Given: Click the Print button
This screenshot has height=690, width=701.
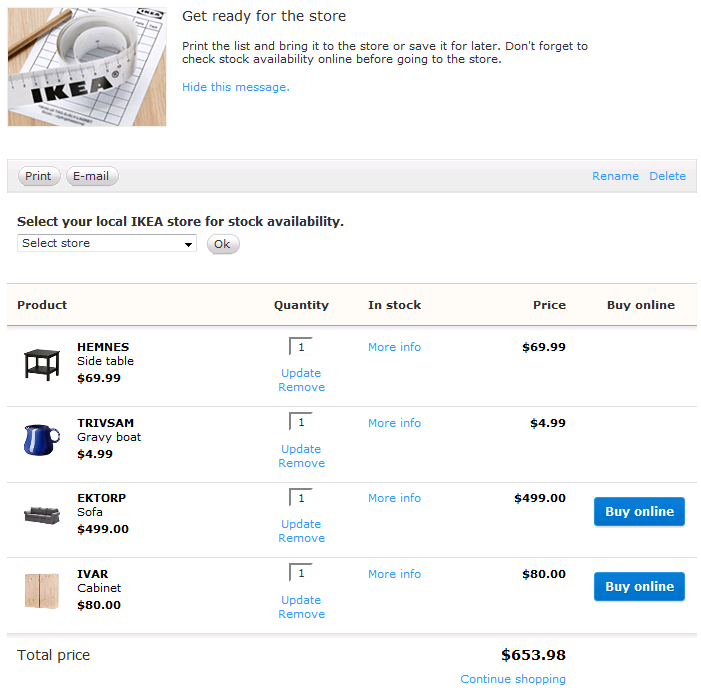Looking at the screenshot, I should pos(38,176).
